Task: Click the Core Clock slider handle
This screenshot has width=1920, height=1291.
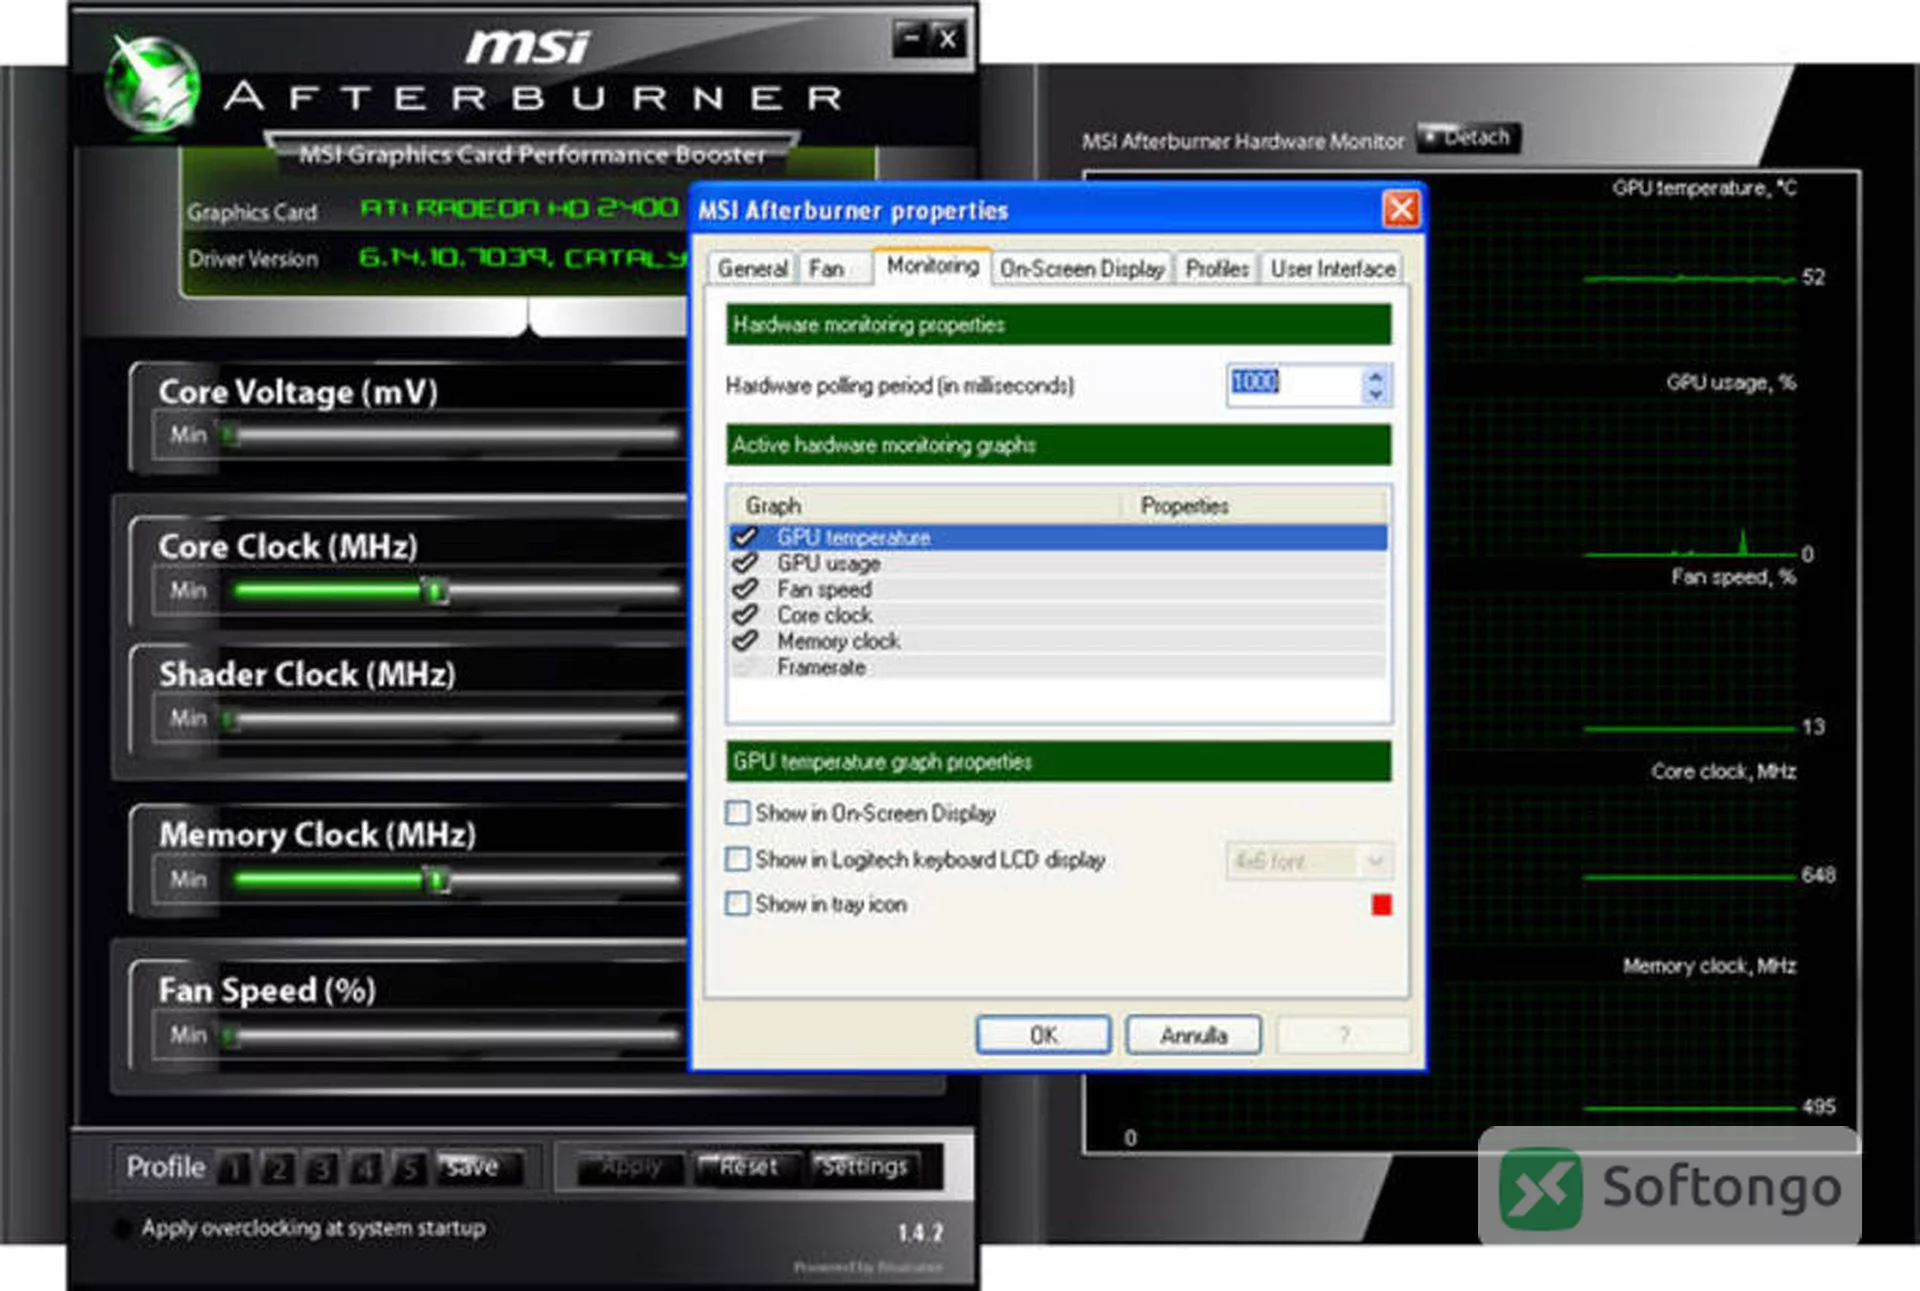Action: [435, 590]
